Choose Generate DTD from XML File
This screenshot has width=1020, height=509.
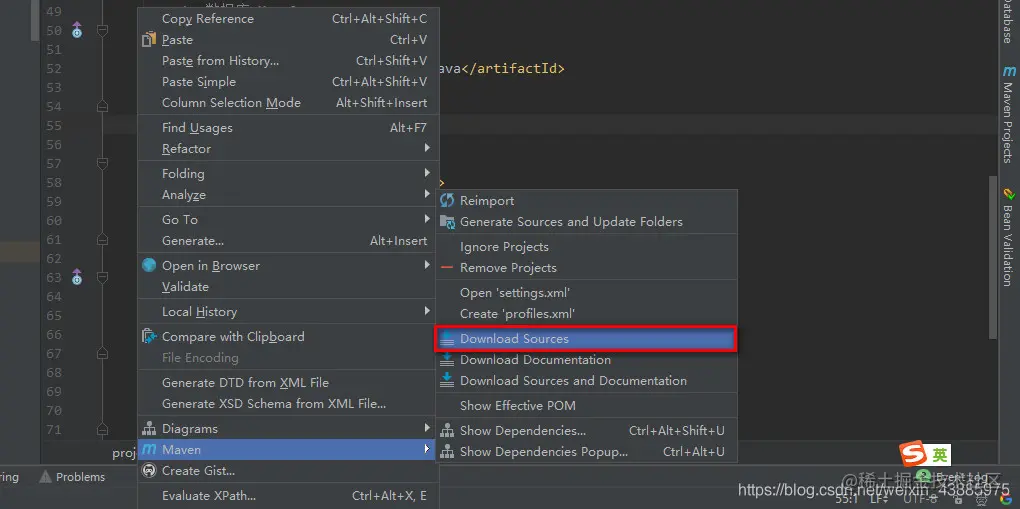288,383
